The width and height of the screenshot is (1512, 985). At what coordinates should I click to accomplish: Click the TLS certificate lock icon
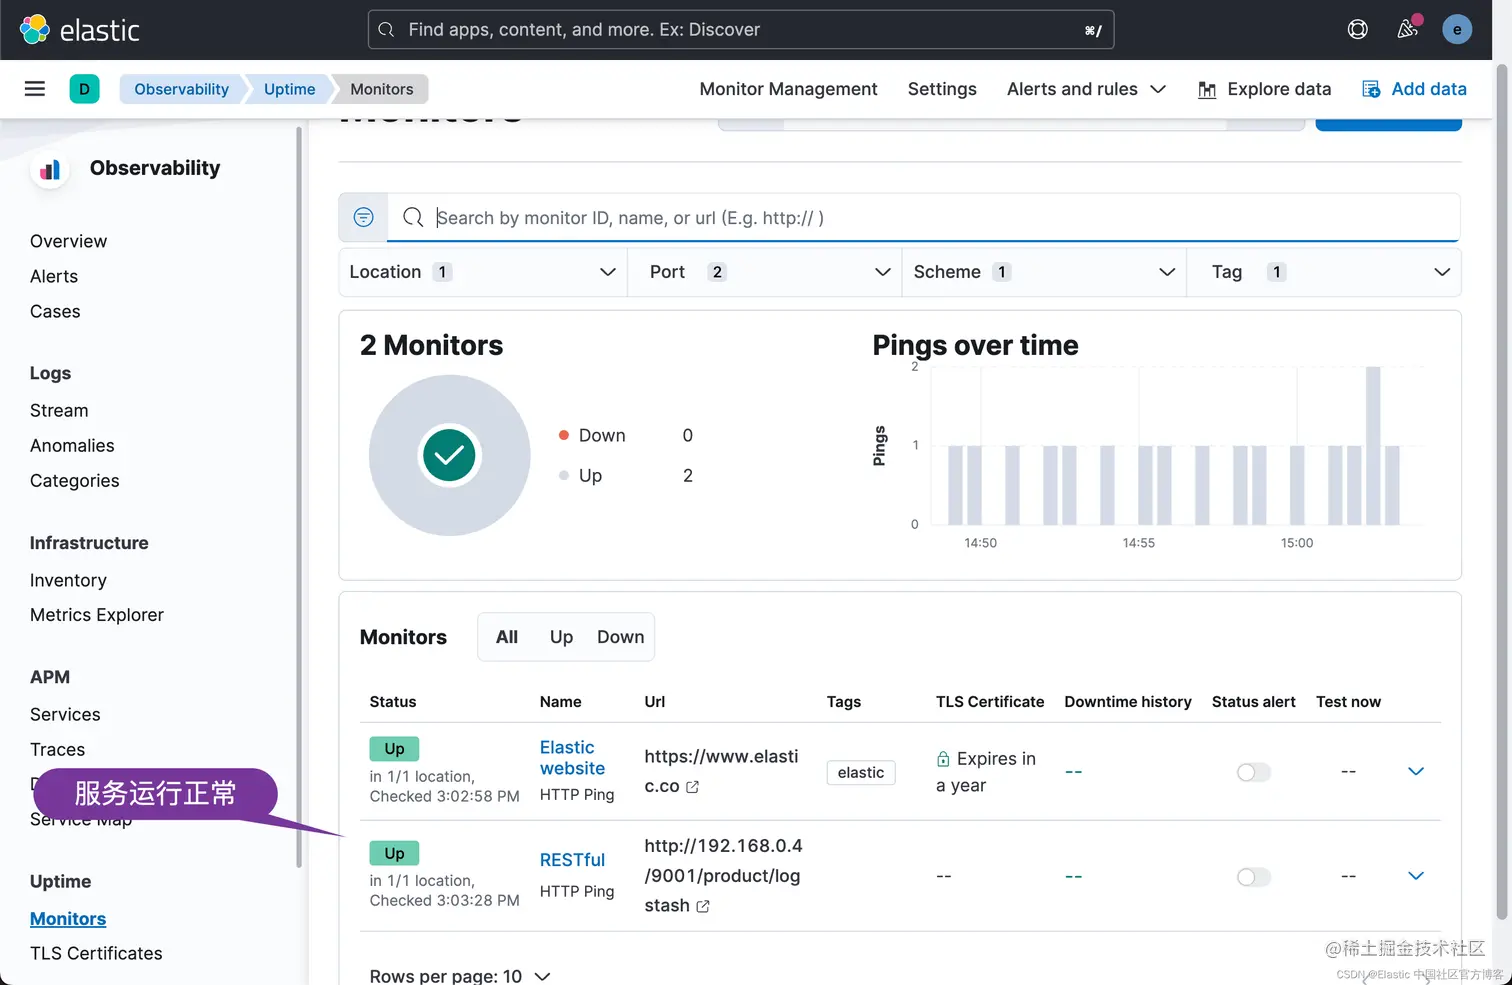pyautogui.click(x=943, y=759)
